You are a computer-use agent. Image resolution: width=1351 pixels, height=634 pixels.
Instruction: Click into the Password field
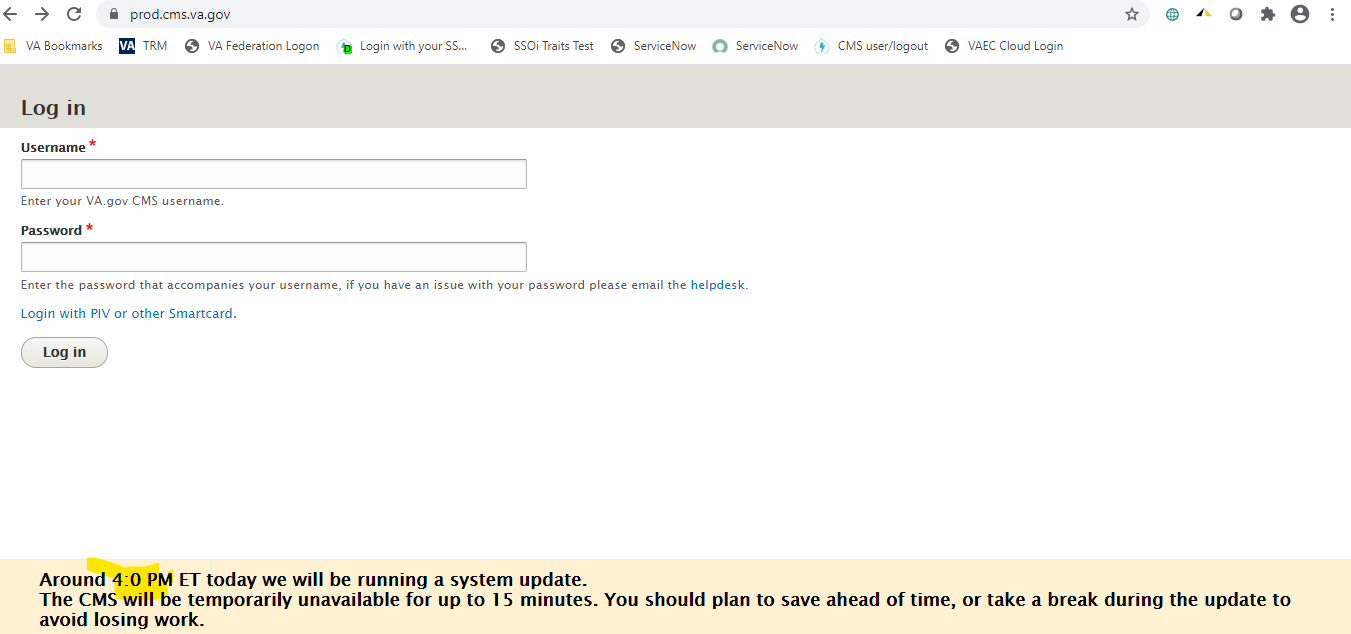click(x=274, y=257)
